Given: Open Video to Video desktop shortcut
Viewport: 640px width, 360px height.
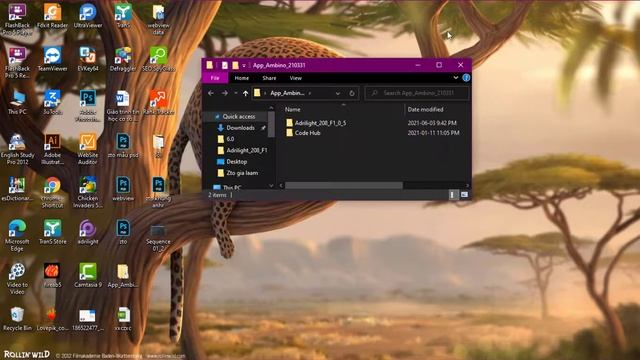Looking at the screenshot, I should pyautogui.click(x=17, y=278).
